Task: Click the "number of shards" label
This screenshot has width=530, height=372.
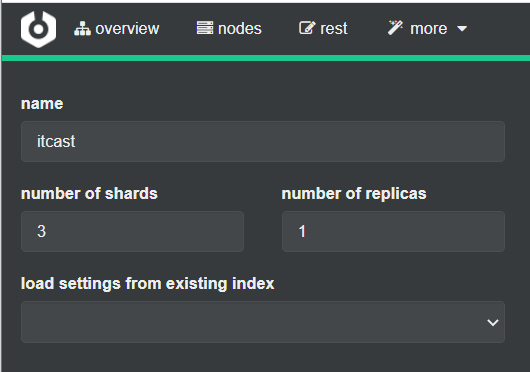Action: click(89, 194)
